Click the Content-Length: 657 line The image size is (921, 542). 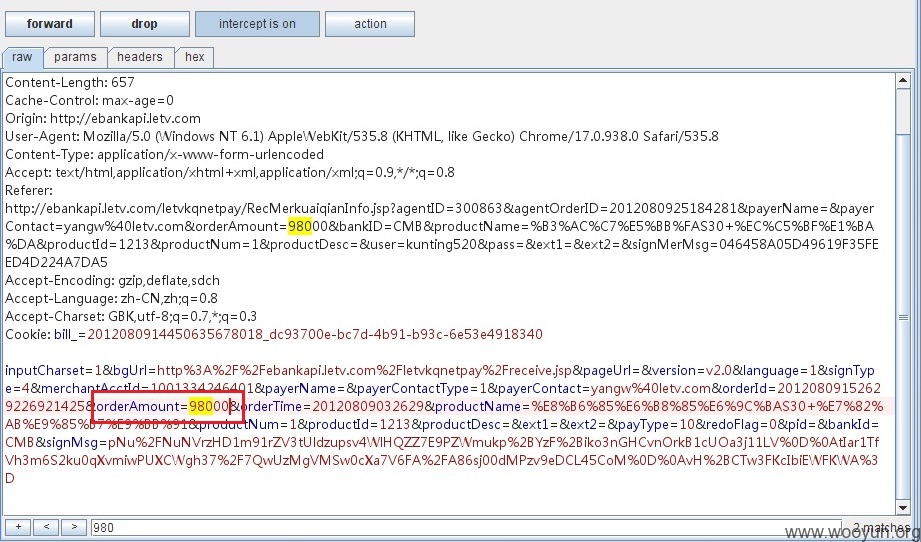(x=70, y=83)
